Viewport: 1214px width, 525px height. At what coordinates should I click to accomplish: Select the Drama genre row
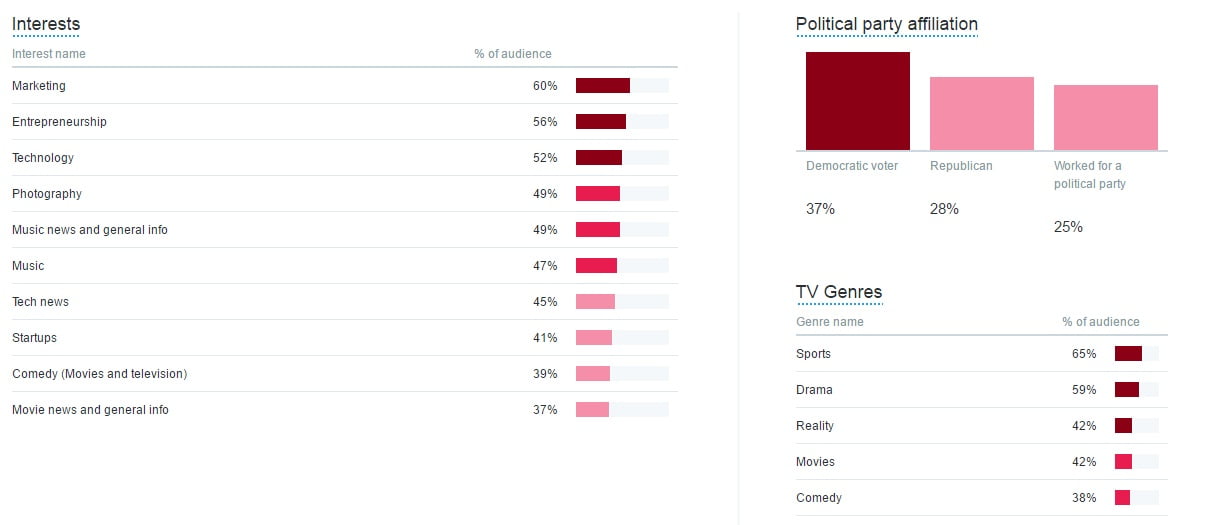(x=981, y=390)
